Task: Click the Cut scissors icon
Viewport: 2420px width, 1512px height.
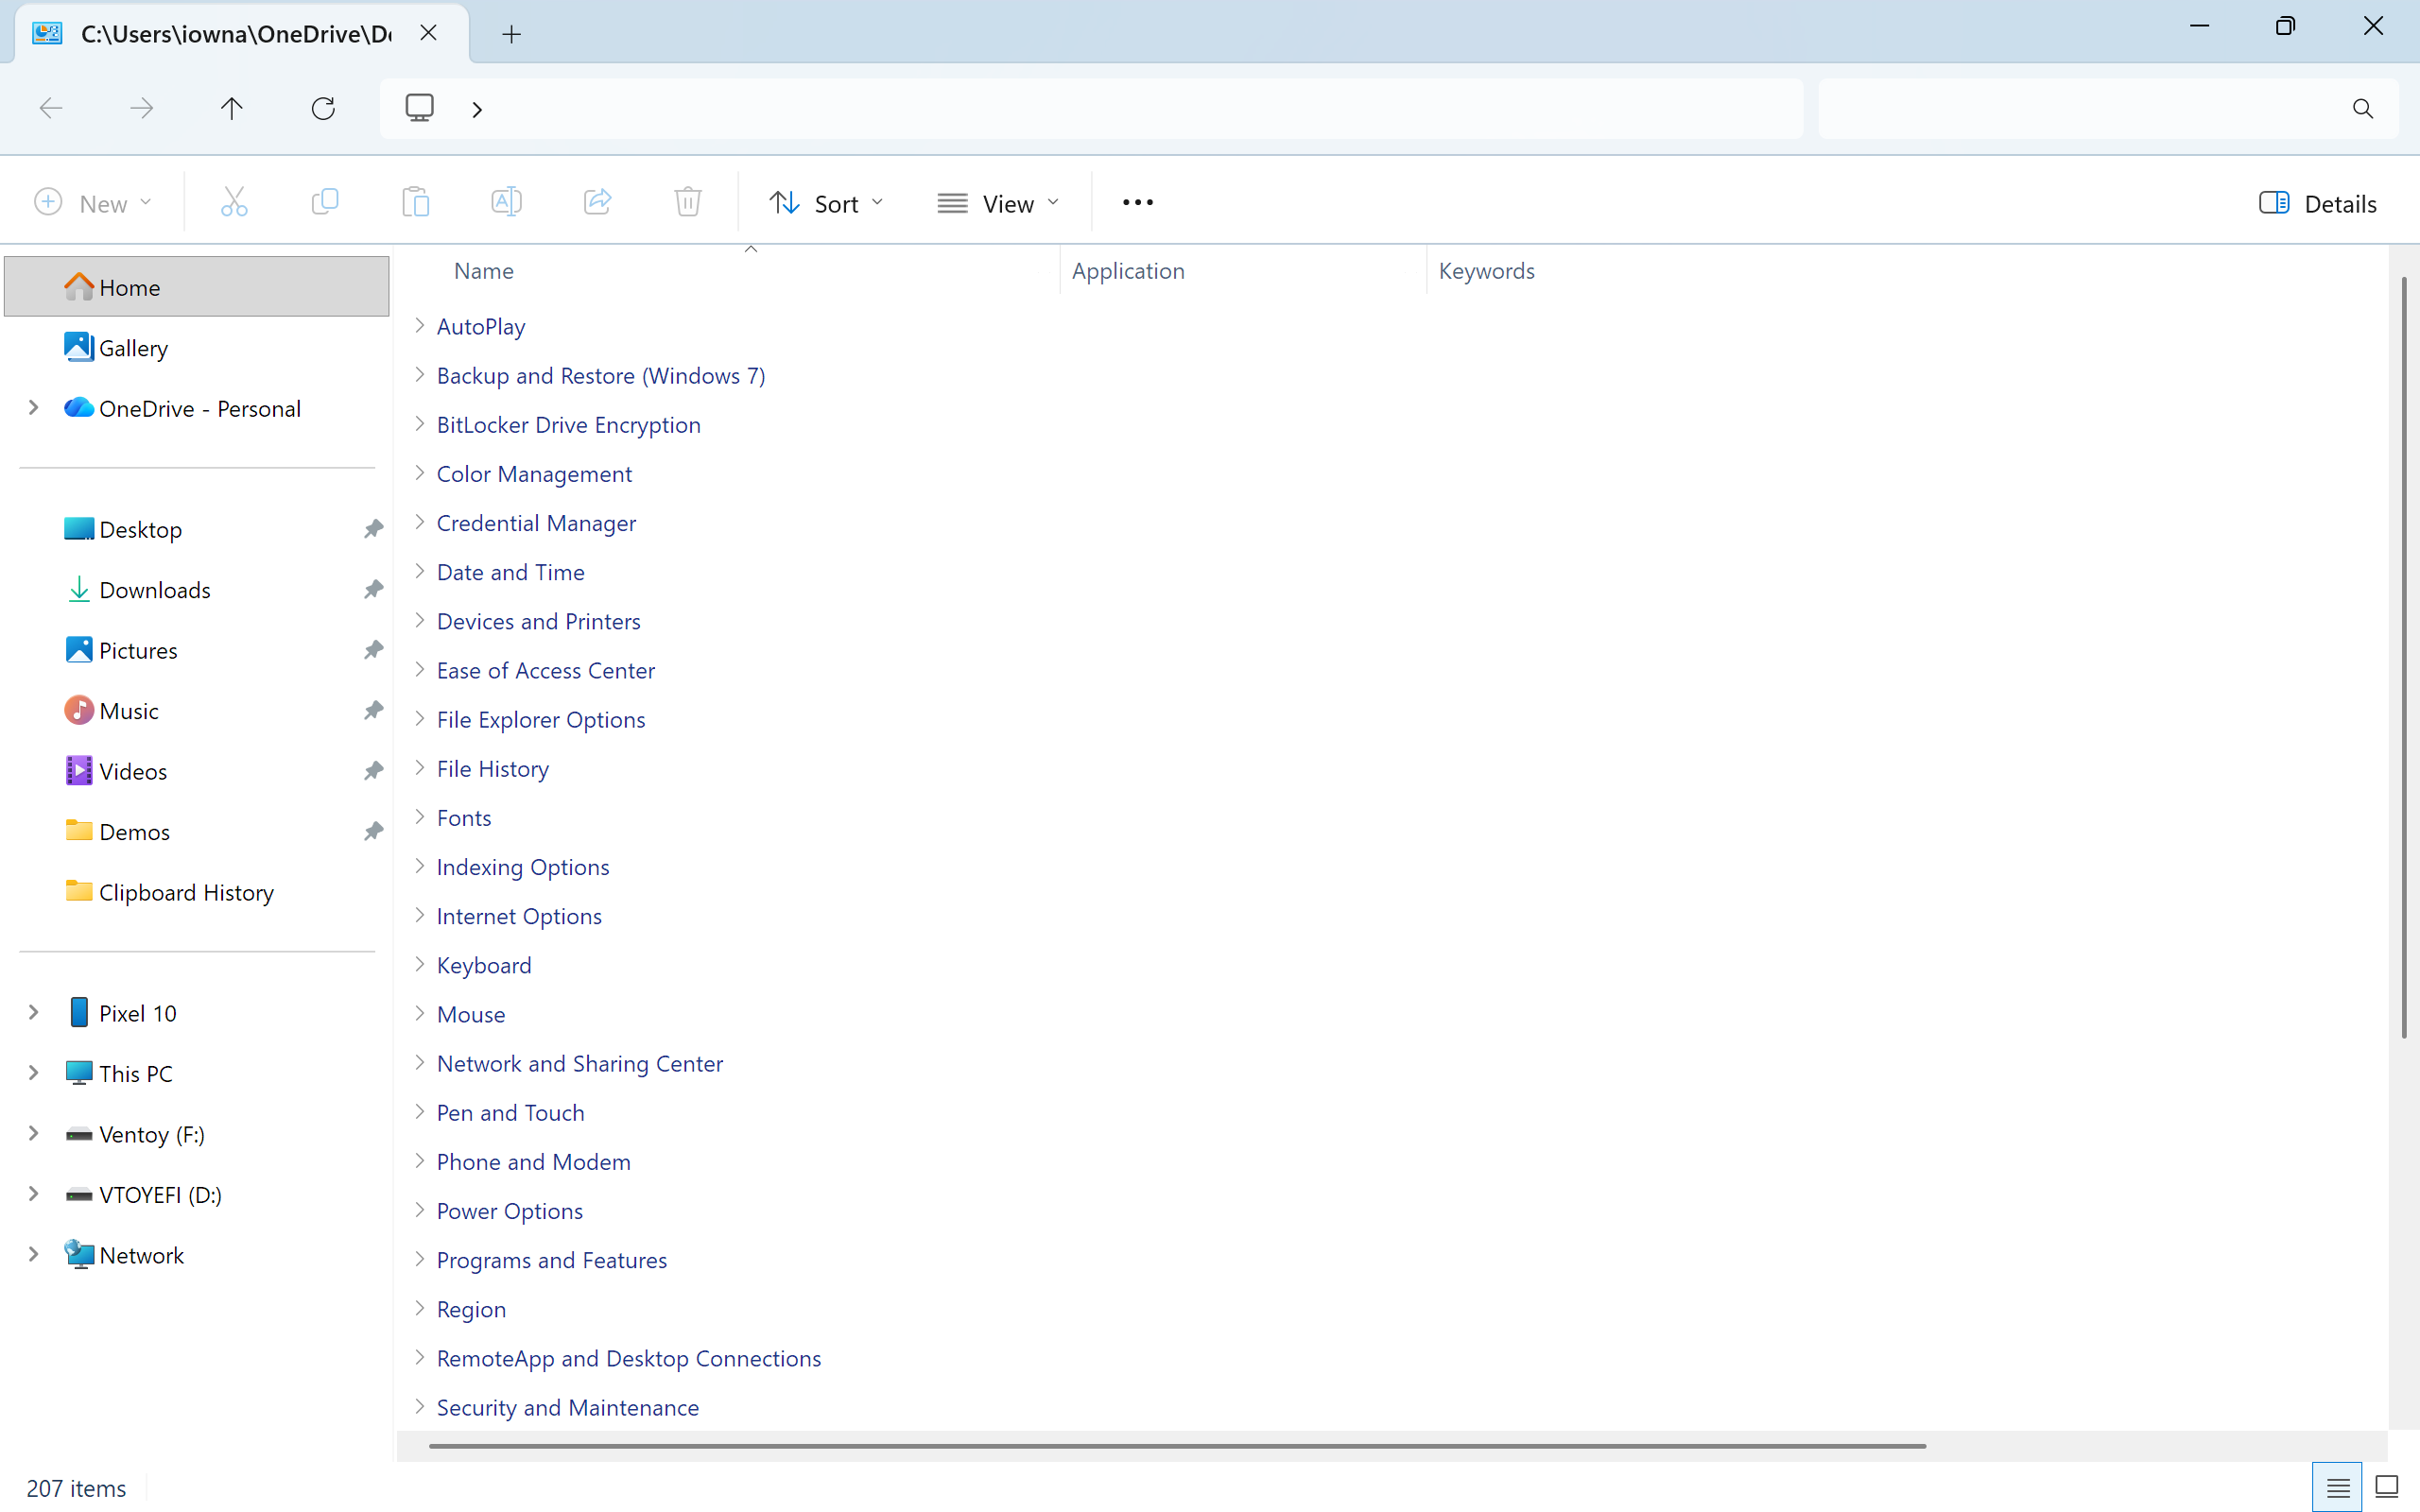Action: pyautogui.click(x=234, y=203)
